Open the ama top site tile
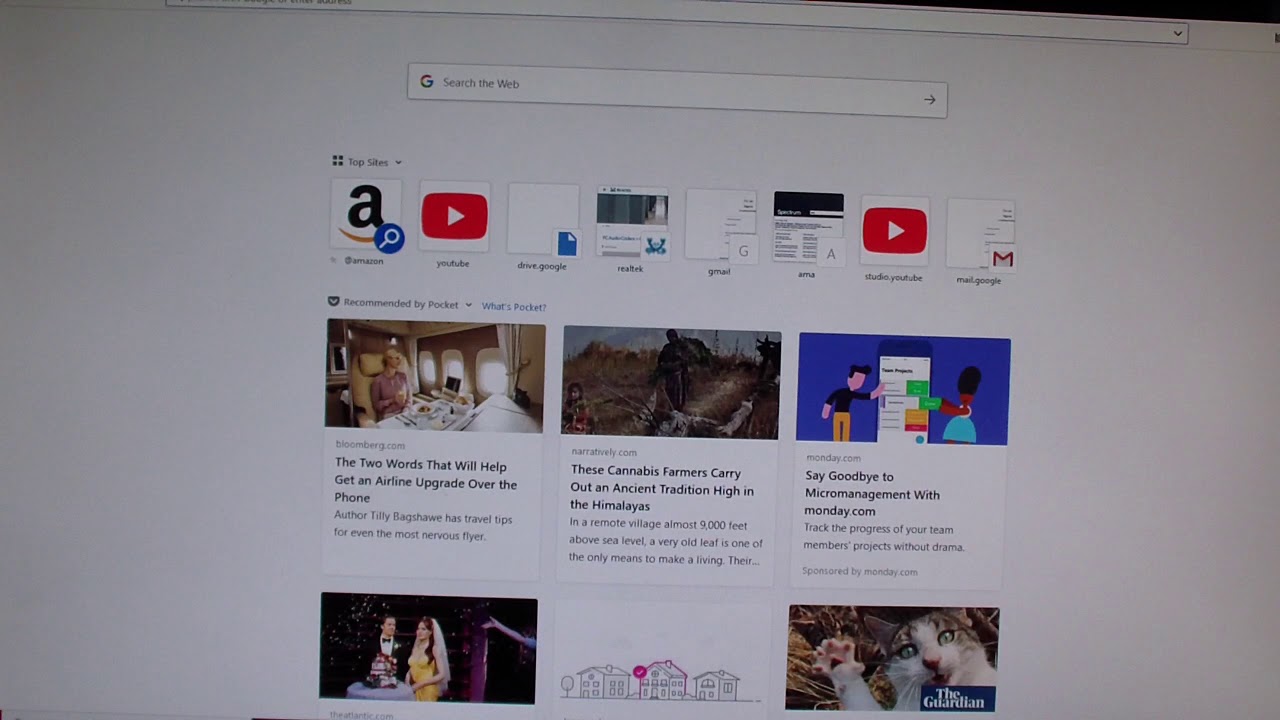Image resolution: width=1280 pixels, height=720 pixels. (808, 228)
